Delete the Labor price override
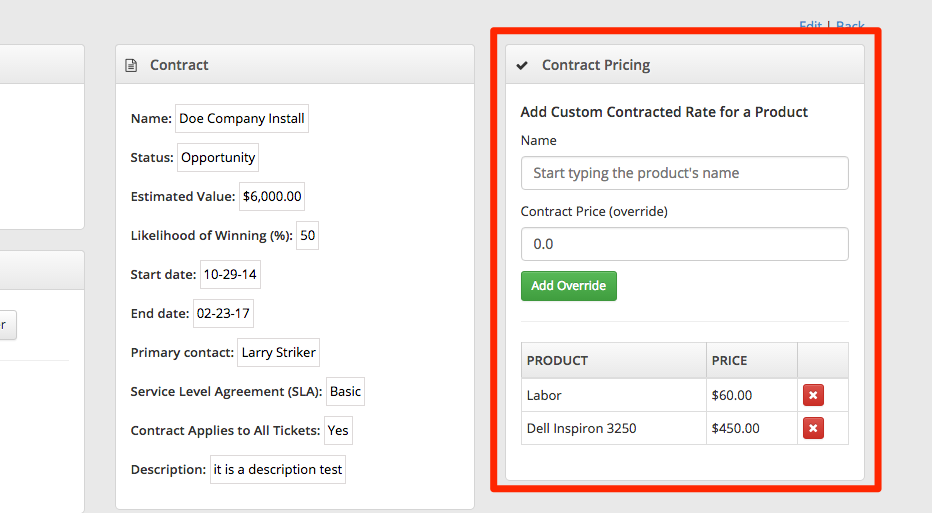The height and width of the screenshot is (513, 932). click(x=813, y=395)
